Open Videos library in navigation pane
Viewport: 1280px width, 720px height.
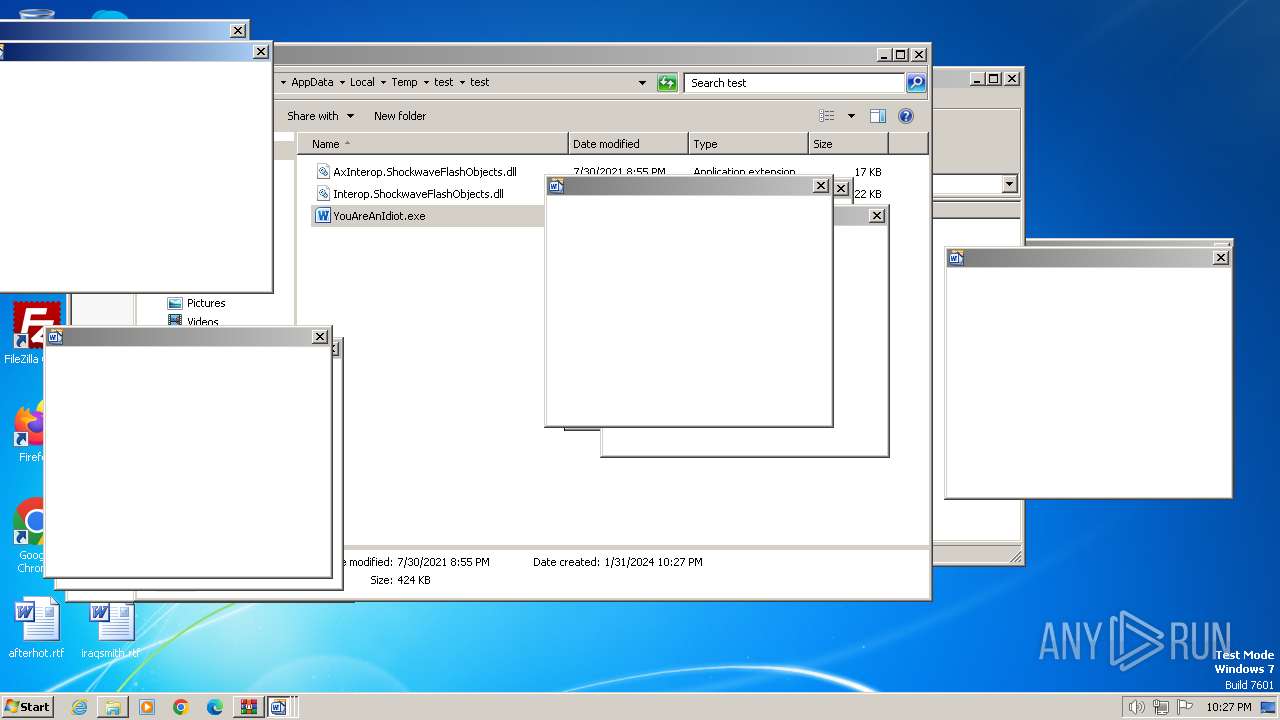point(193,321)
